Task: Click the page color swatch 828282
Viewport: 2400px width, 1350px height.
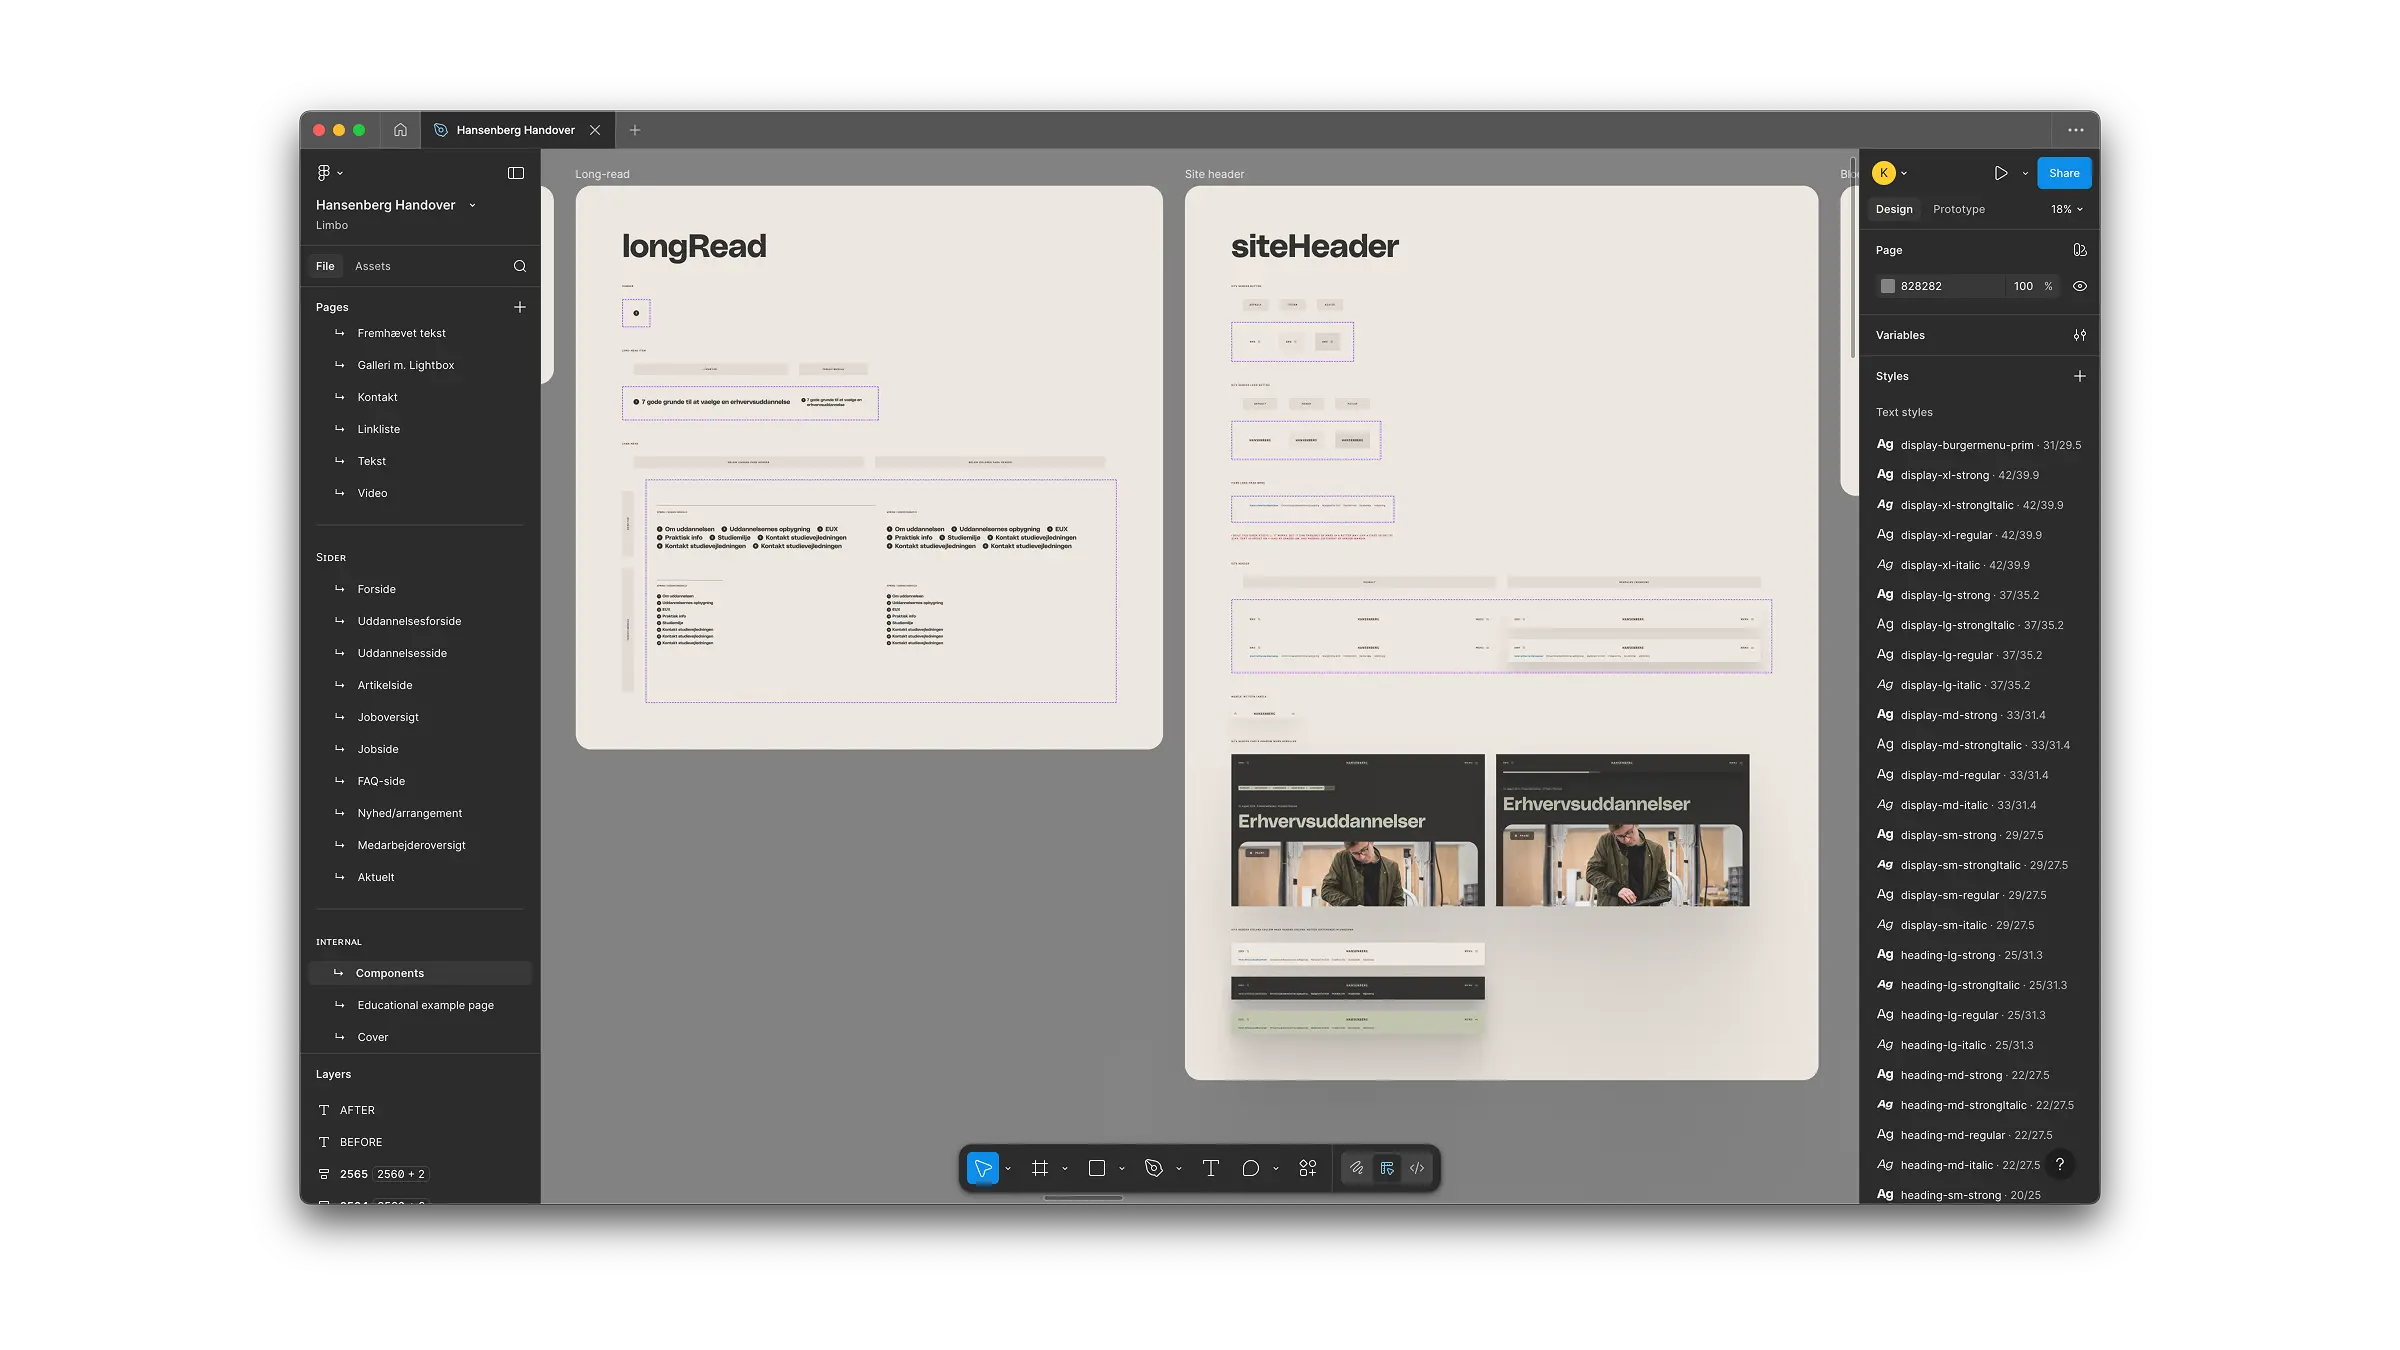Action: pos(1887,286)
